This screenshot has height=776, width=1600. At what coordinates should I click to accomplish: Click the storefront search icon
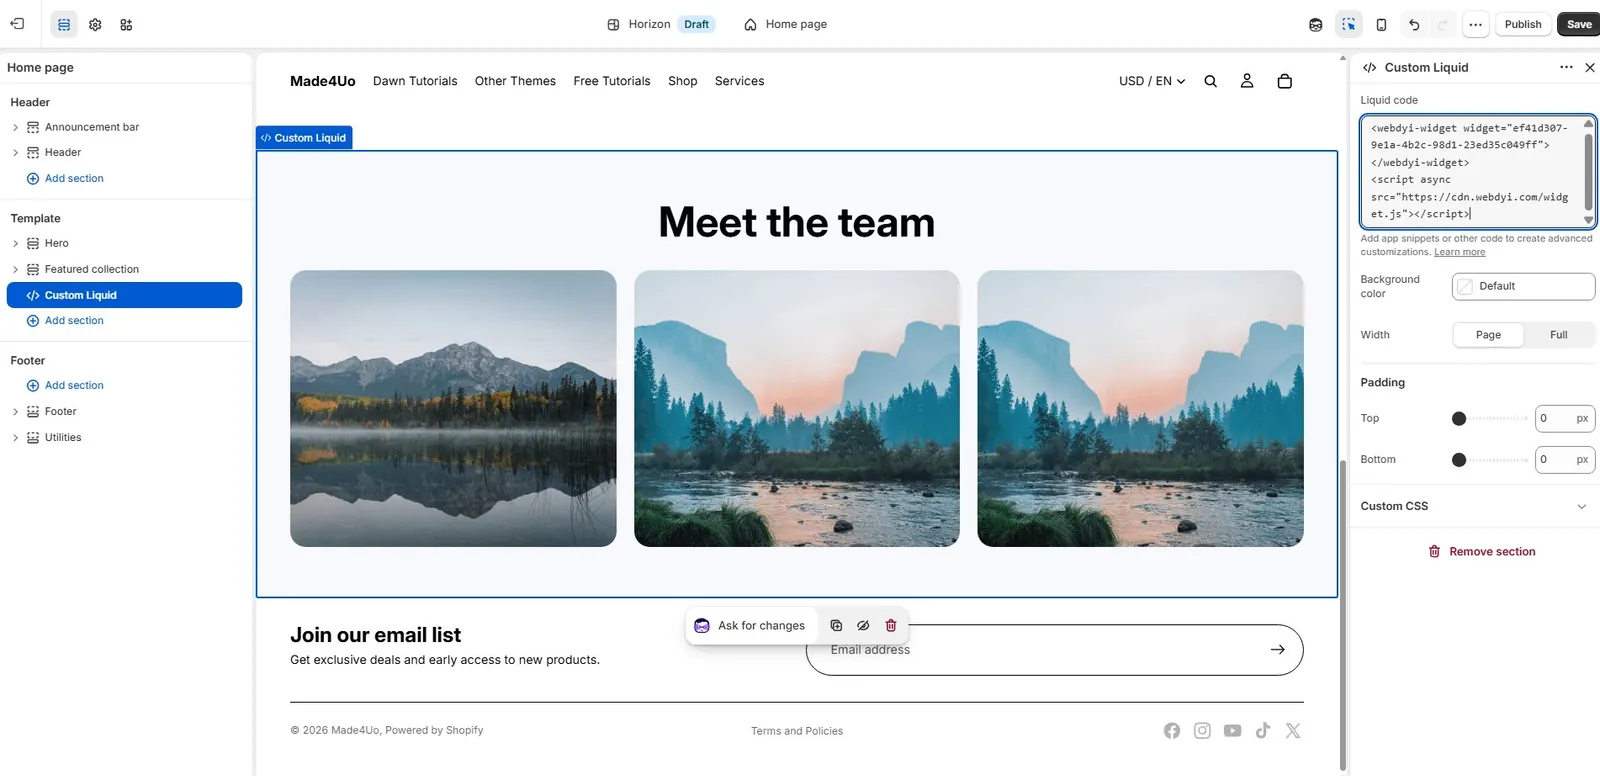[x=1210, y=81]
